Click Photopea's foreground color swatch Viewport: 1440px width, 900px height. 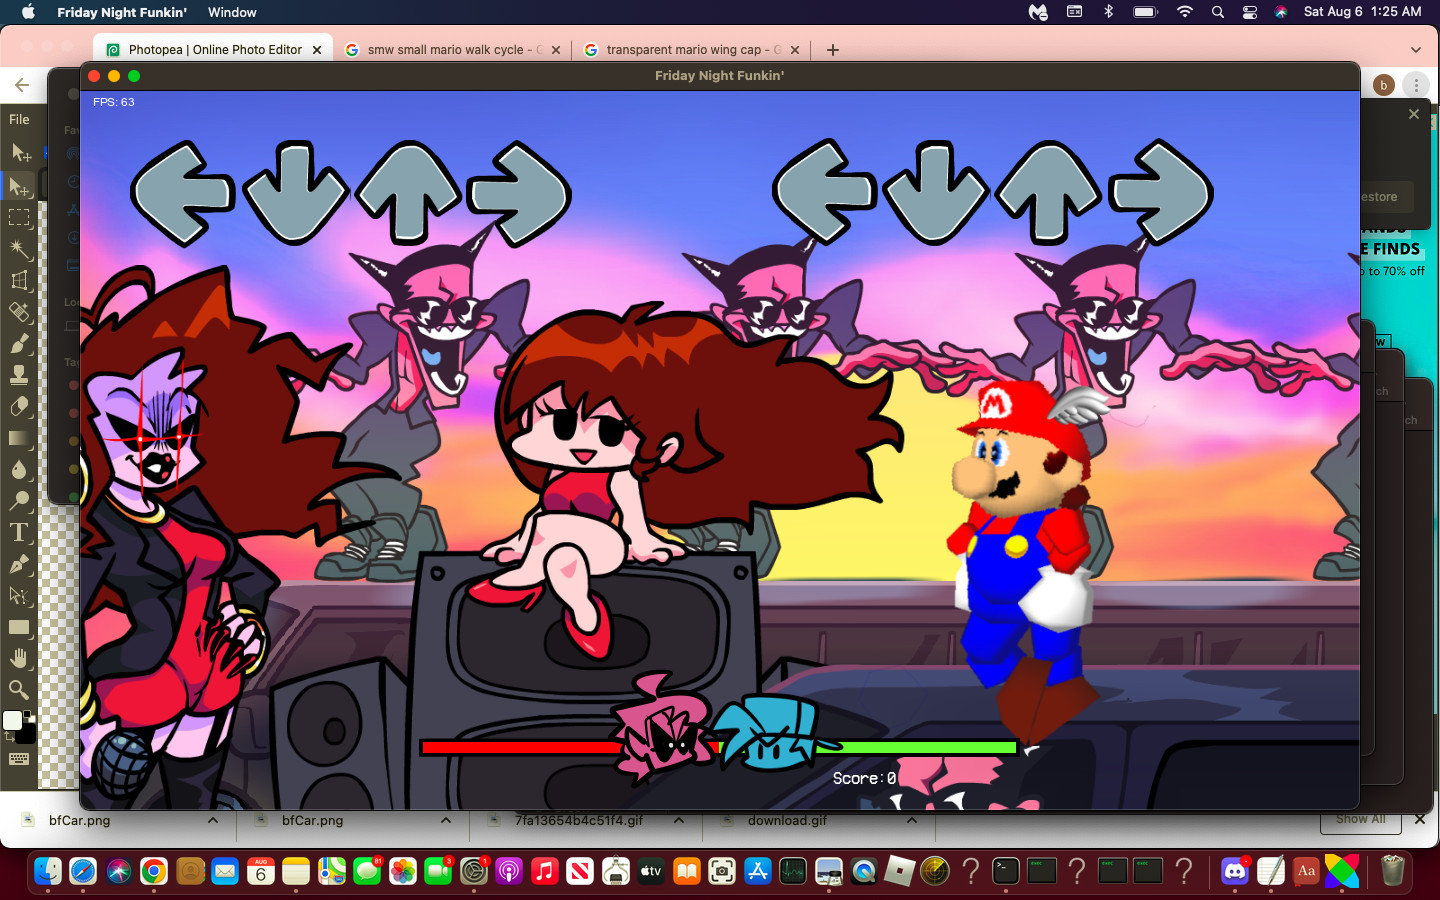(x=12, y=721)
